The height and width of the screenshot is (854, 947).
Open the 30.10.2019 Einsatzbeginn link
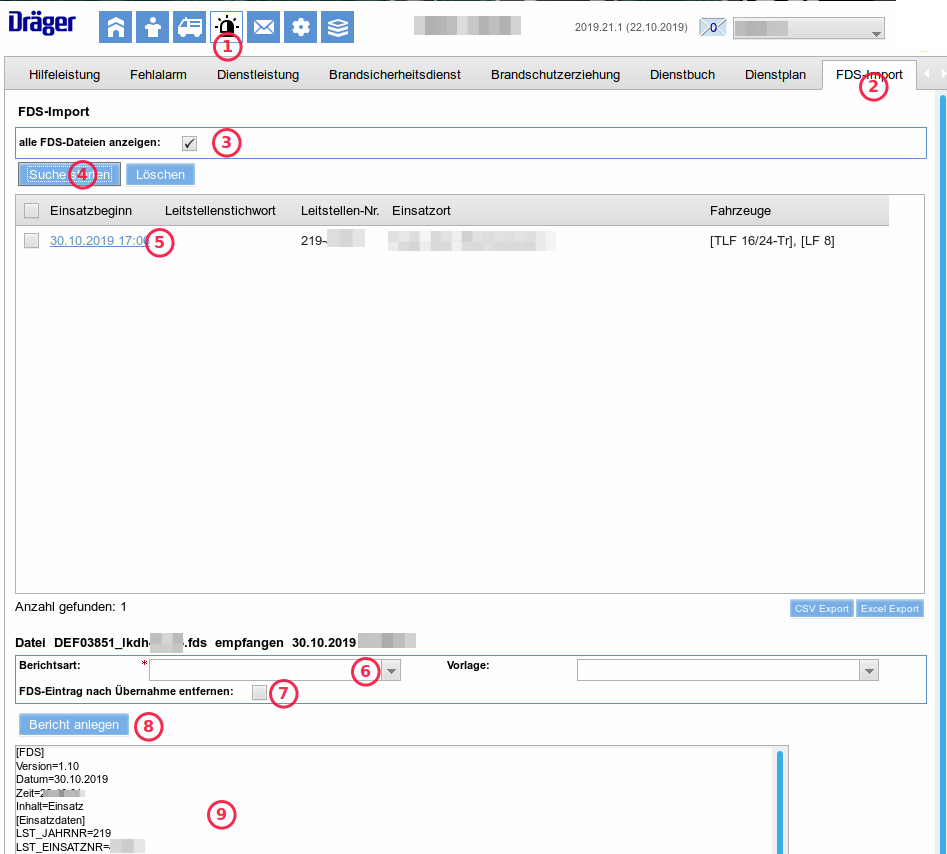point(98,240)
